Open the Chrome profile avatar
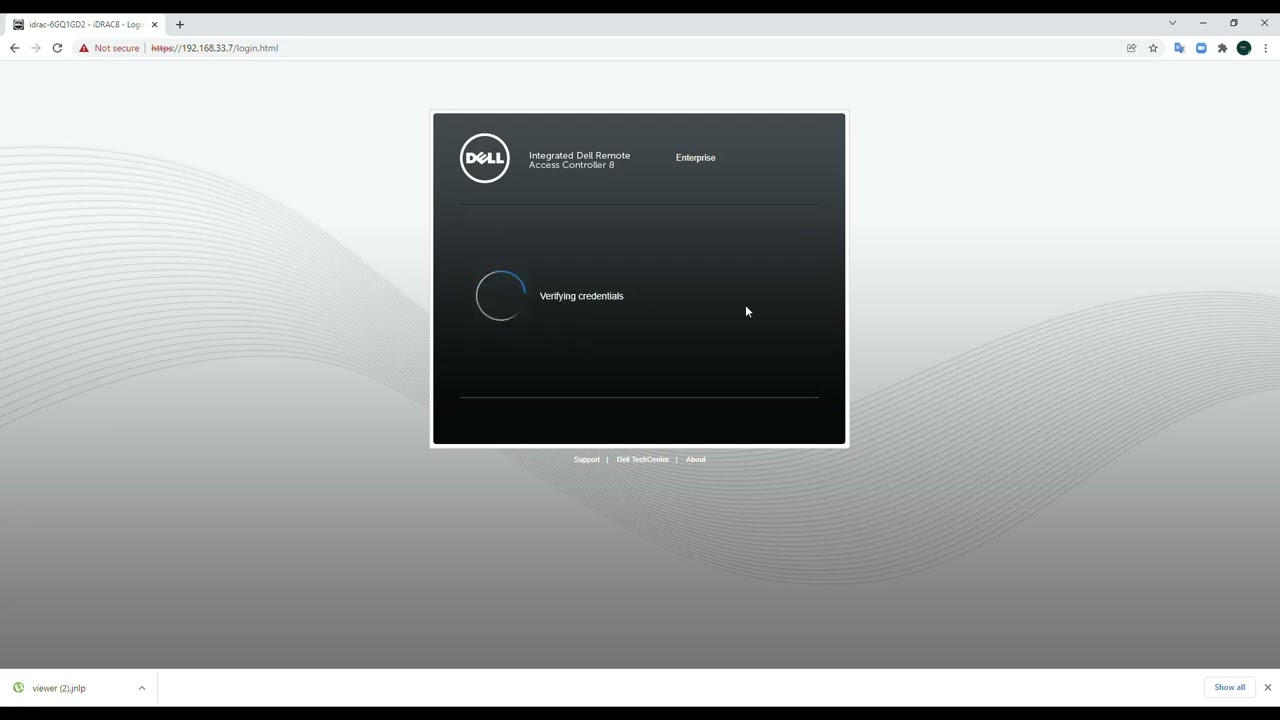Screen dimensions: 1280x720 pos(1244,48)
